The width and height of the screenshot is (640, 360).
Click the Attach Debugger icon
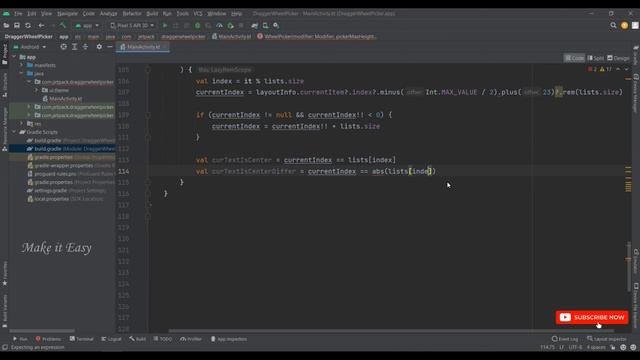point(230,25)
